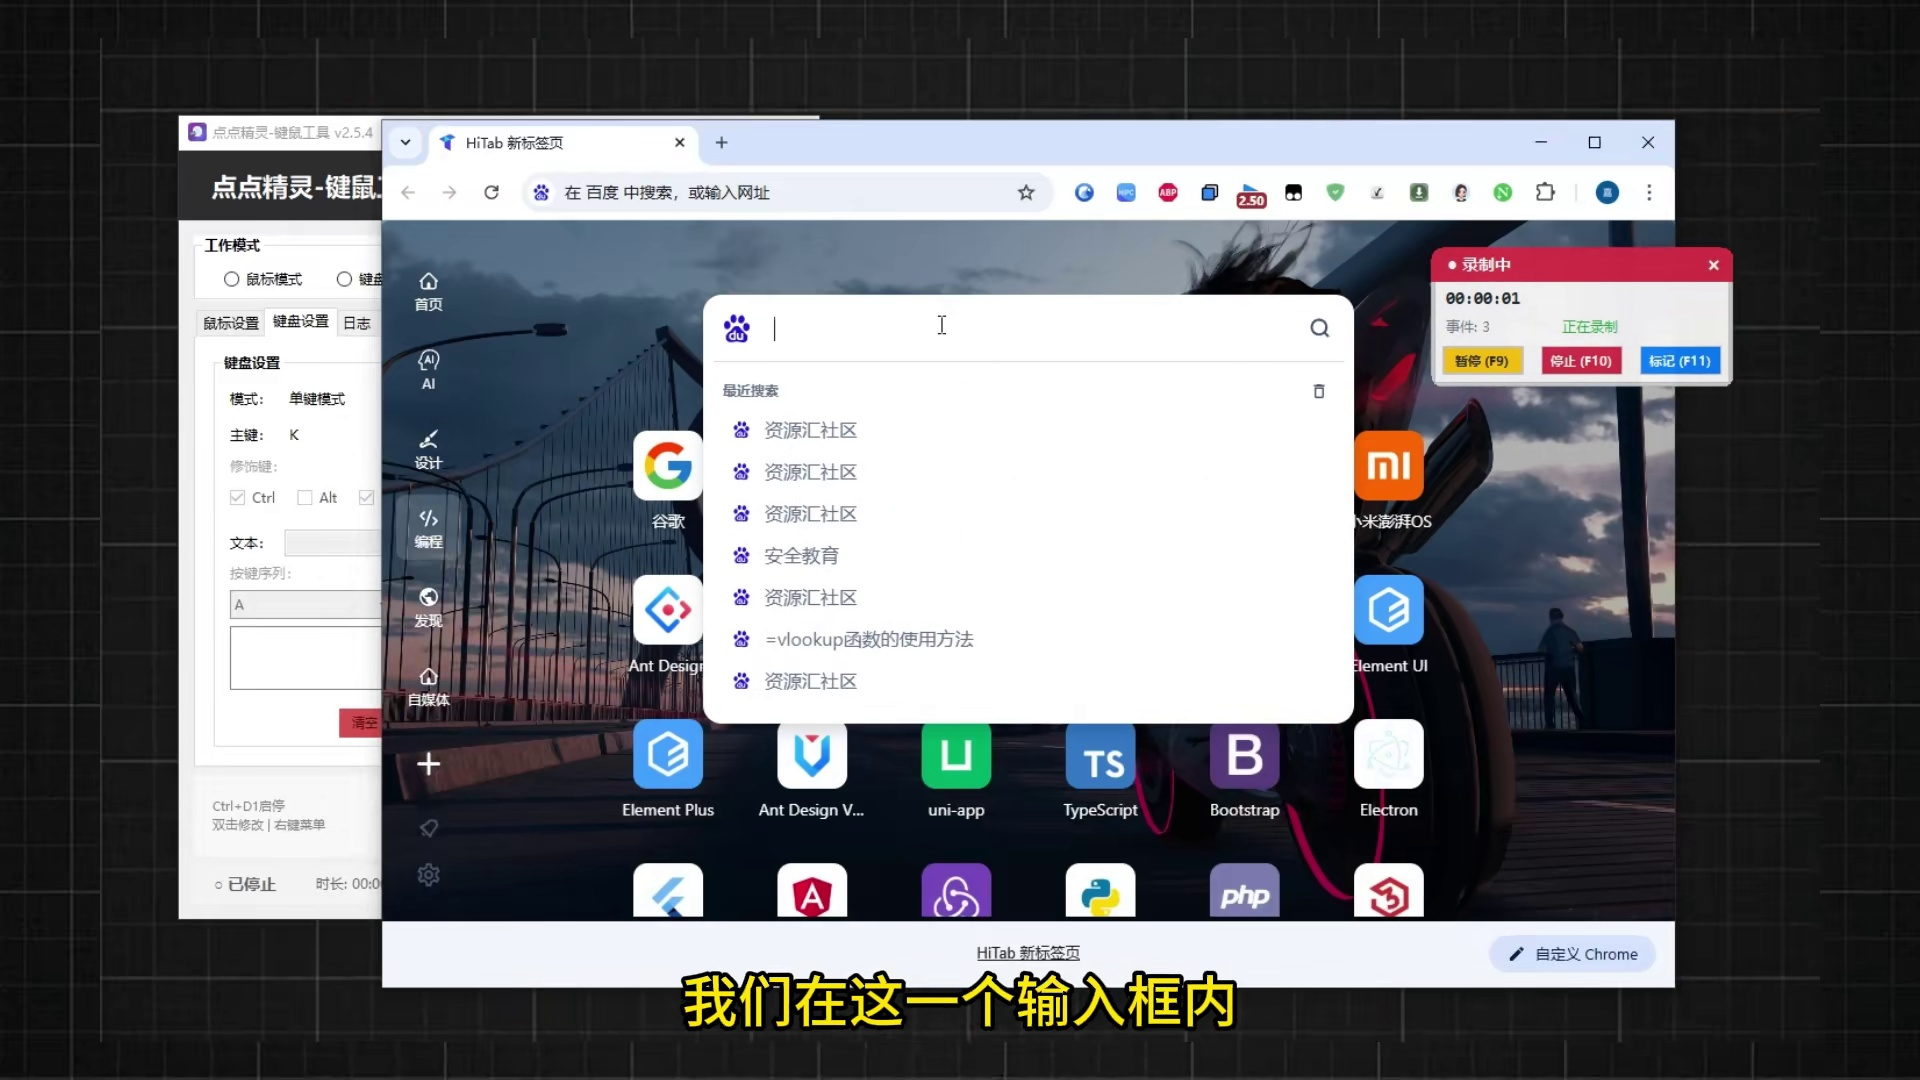Expand the Chrome tab search dropdown
This screenshot has width=1920, height=1080.
coord(405,142)
